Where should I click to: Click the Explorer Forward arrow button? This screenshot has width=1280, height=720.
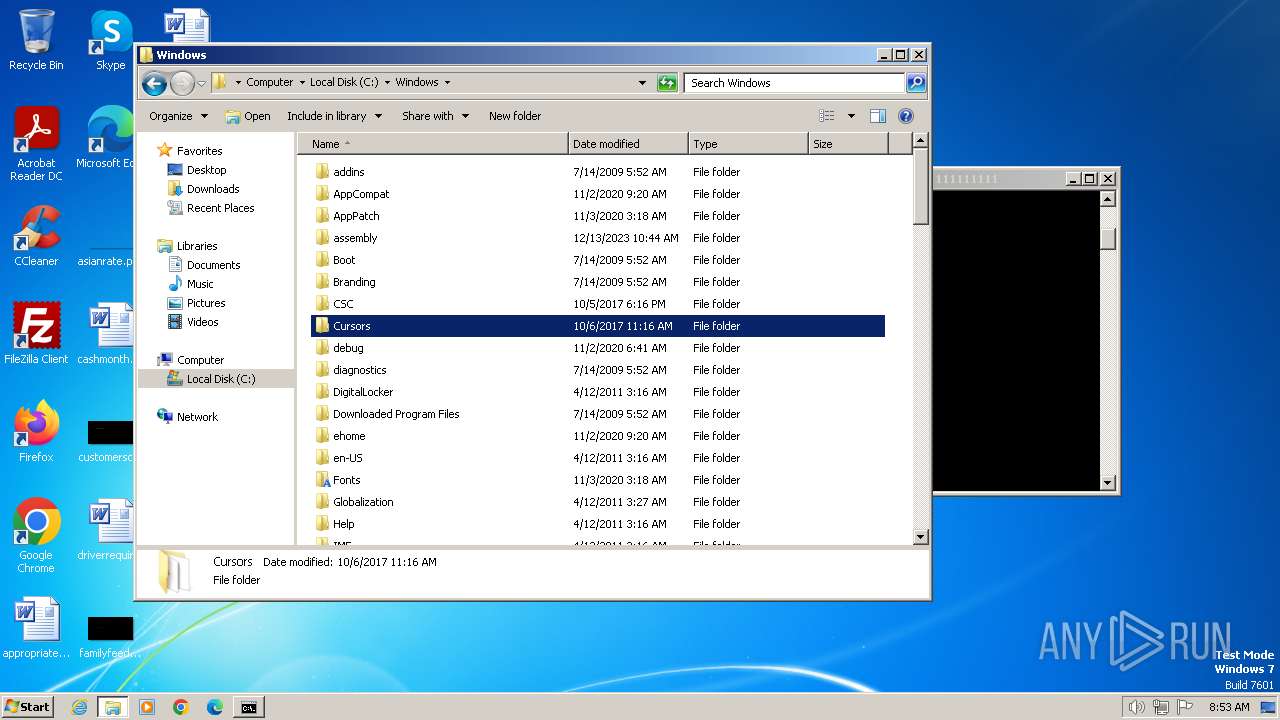coord(182,83)
